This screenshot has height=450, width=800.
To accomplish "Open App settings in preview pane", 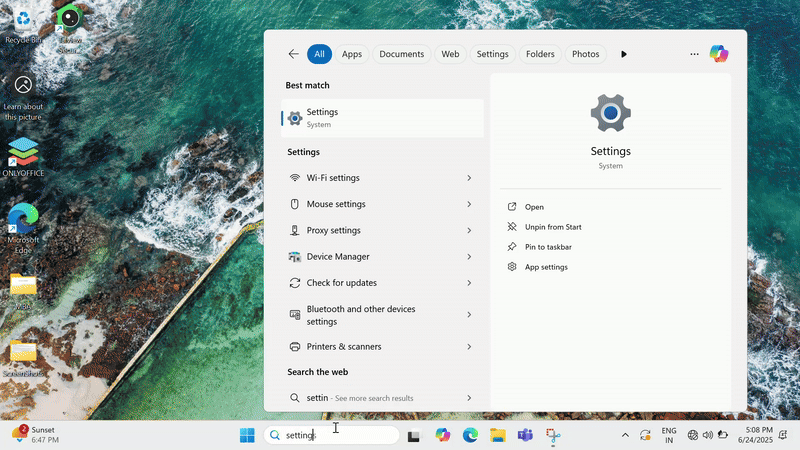I will [x=546, y=267].
